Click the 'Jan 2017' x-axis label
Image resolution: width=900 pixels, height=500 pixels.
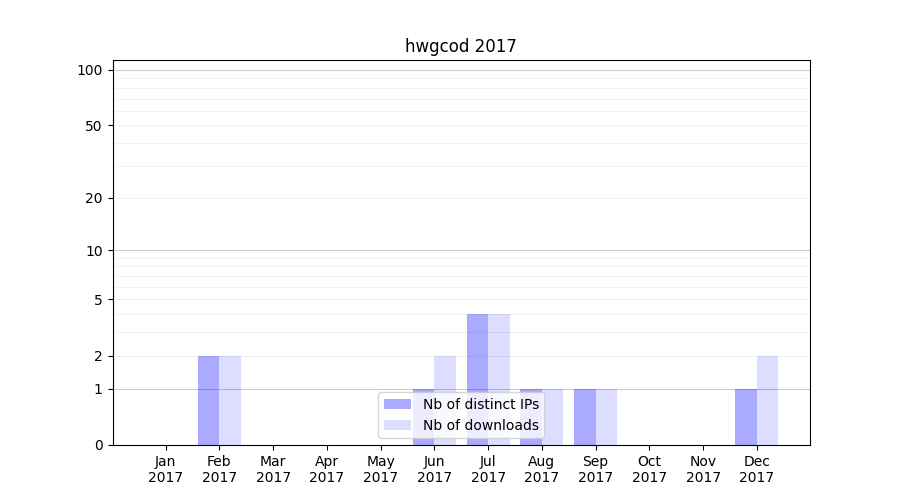[x=166, y=469]
